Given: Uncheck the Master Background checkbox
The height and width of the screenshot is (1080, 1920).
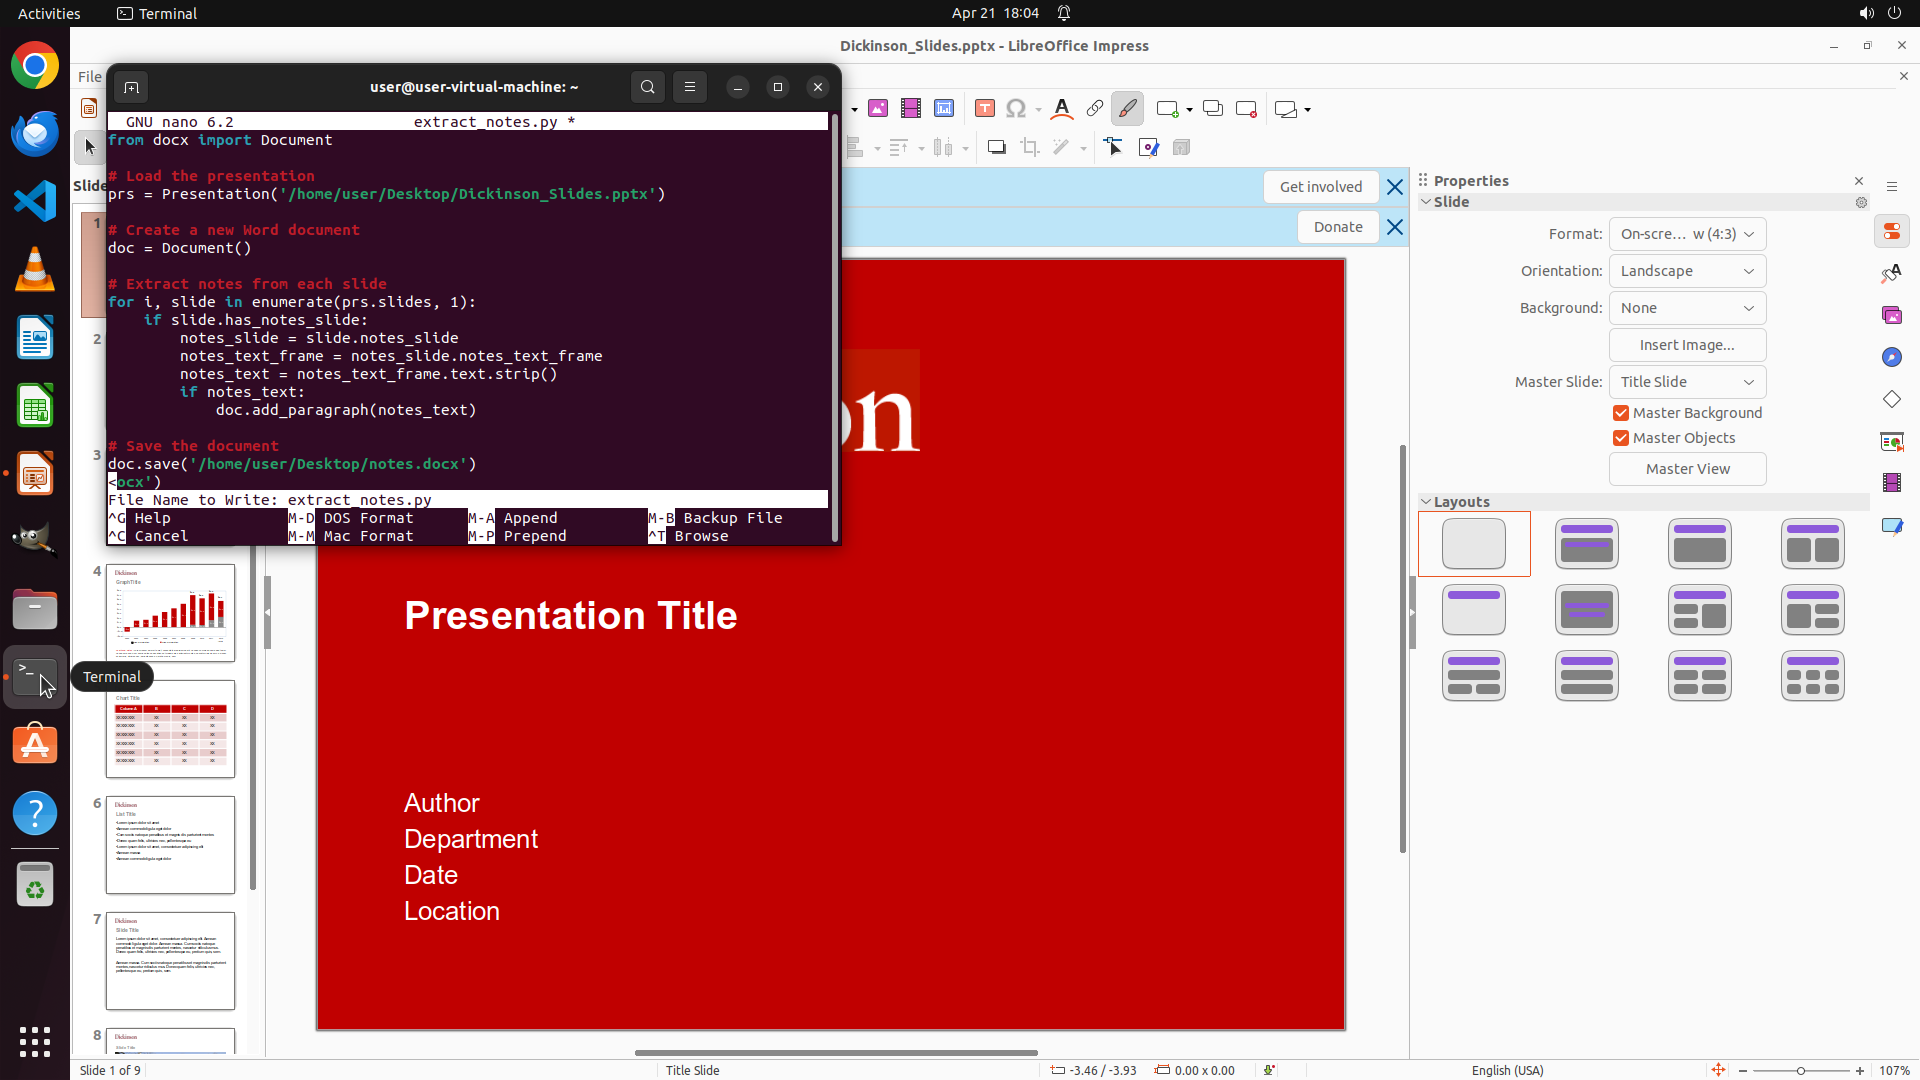Looking at the screenshot, I should coord(1621,413).
